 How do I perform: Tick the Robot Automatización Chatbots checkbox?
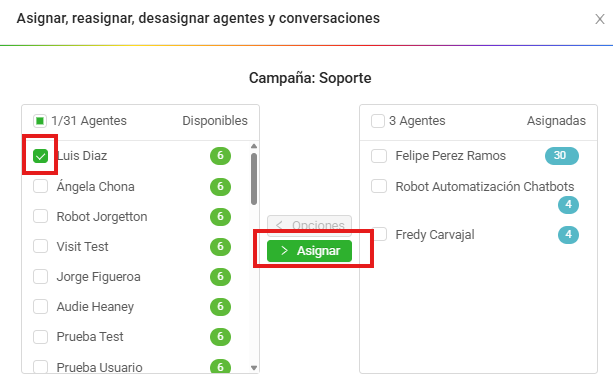point(379,186)
